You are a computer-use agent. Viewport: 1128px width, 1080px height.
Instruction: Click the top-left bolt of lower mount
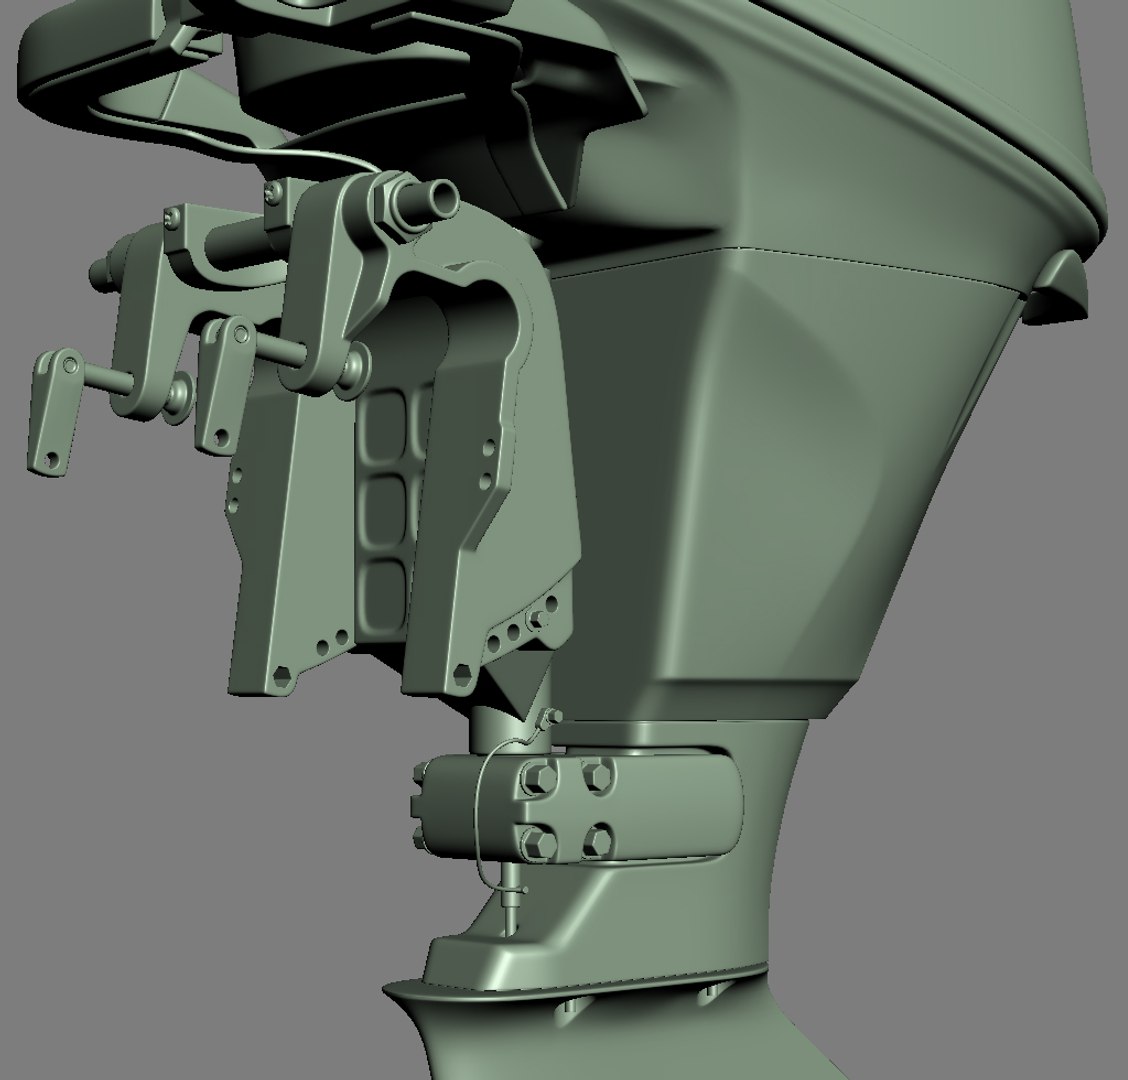541,777
